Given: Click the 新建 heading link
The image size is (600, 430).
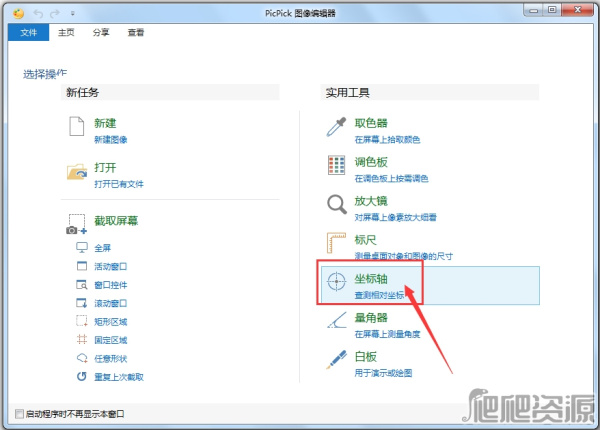Looking at the screenshot, I should coord(105,123).
